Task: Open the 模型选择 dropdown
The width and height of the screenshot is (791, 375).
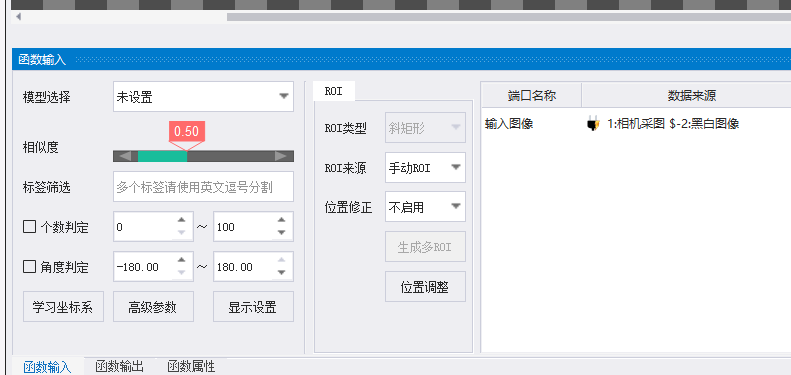Action: click(284, 96)
